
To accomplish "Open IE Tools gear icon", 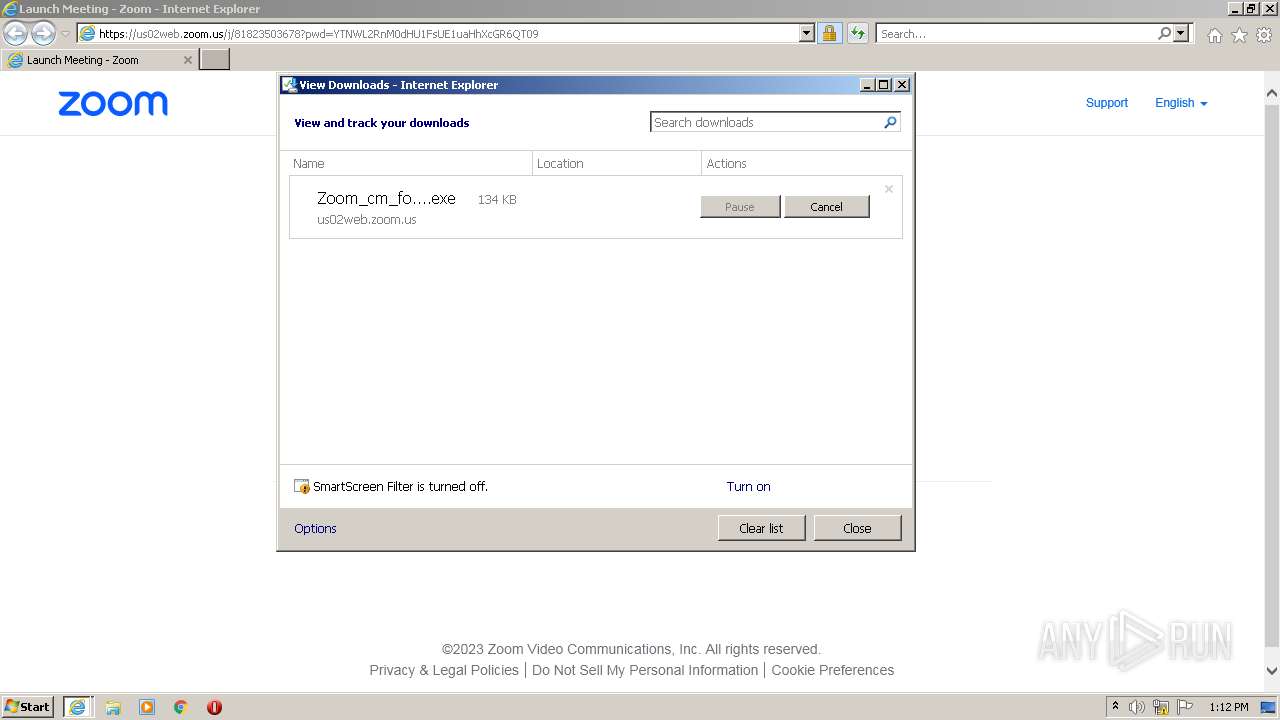I will pyautogui.click(x=1264, y=35).
